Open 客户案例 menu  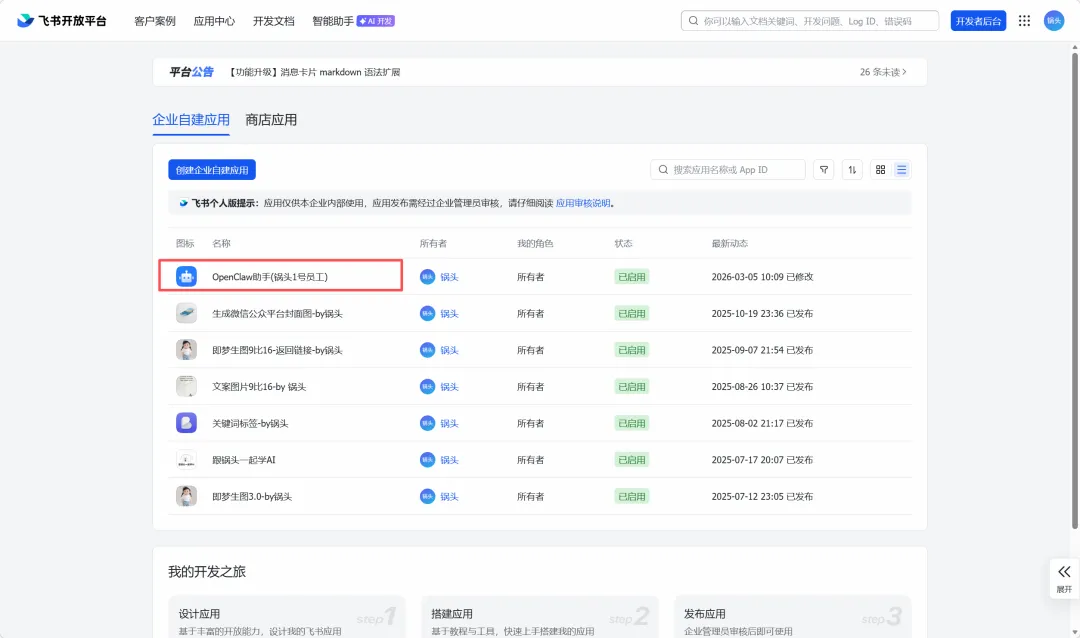click(x=155, y=21)
